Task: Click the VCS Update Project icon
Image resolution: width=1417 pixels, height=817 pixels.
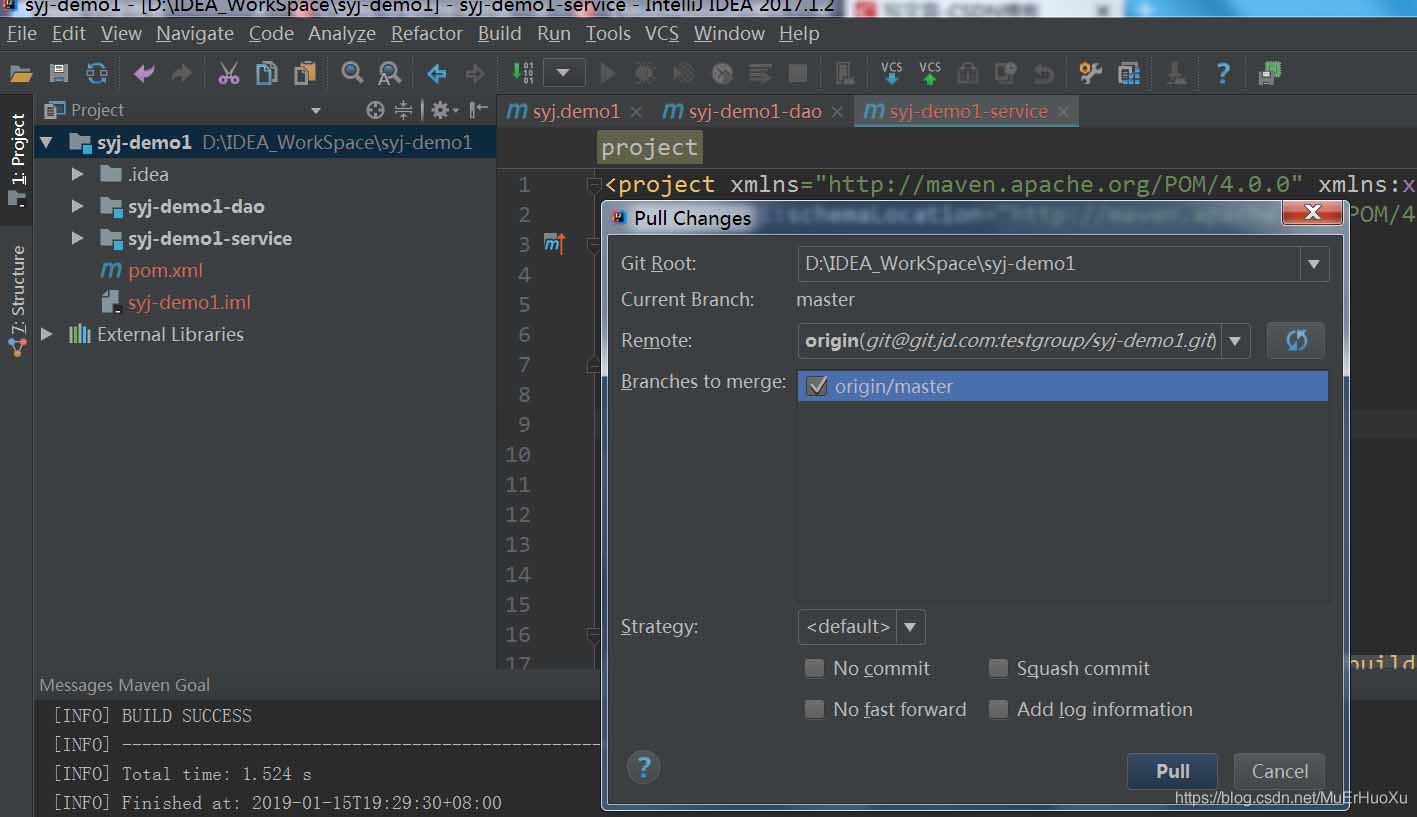Action: (x=892, y=73)
